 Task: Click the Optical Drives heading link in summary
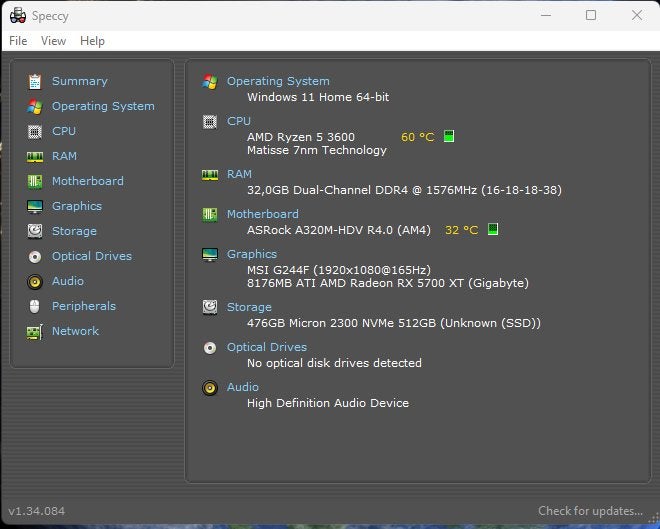click(x=267, y=347)
